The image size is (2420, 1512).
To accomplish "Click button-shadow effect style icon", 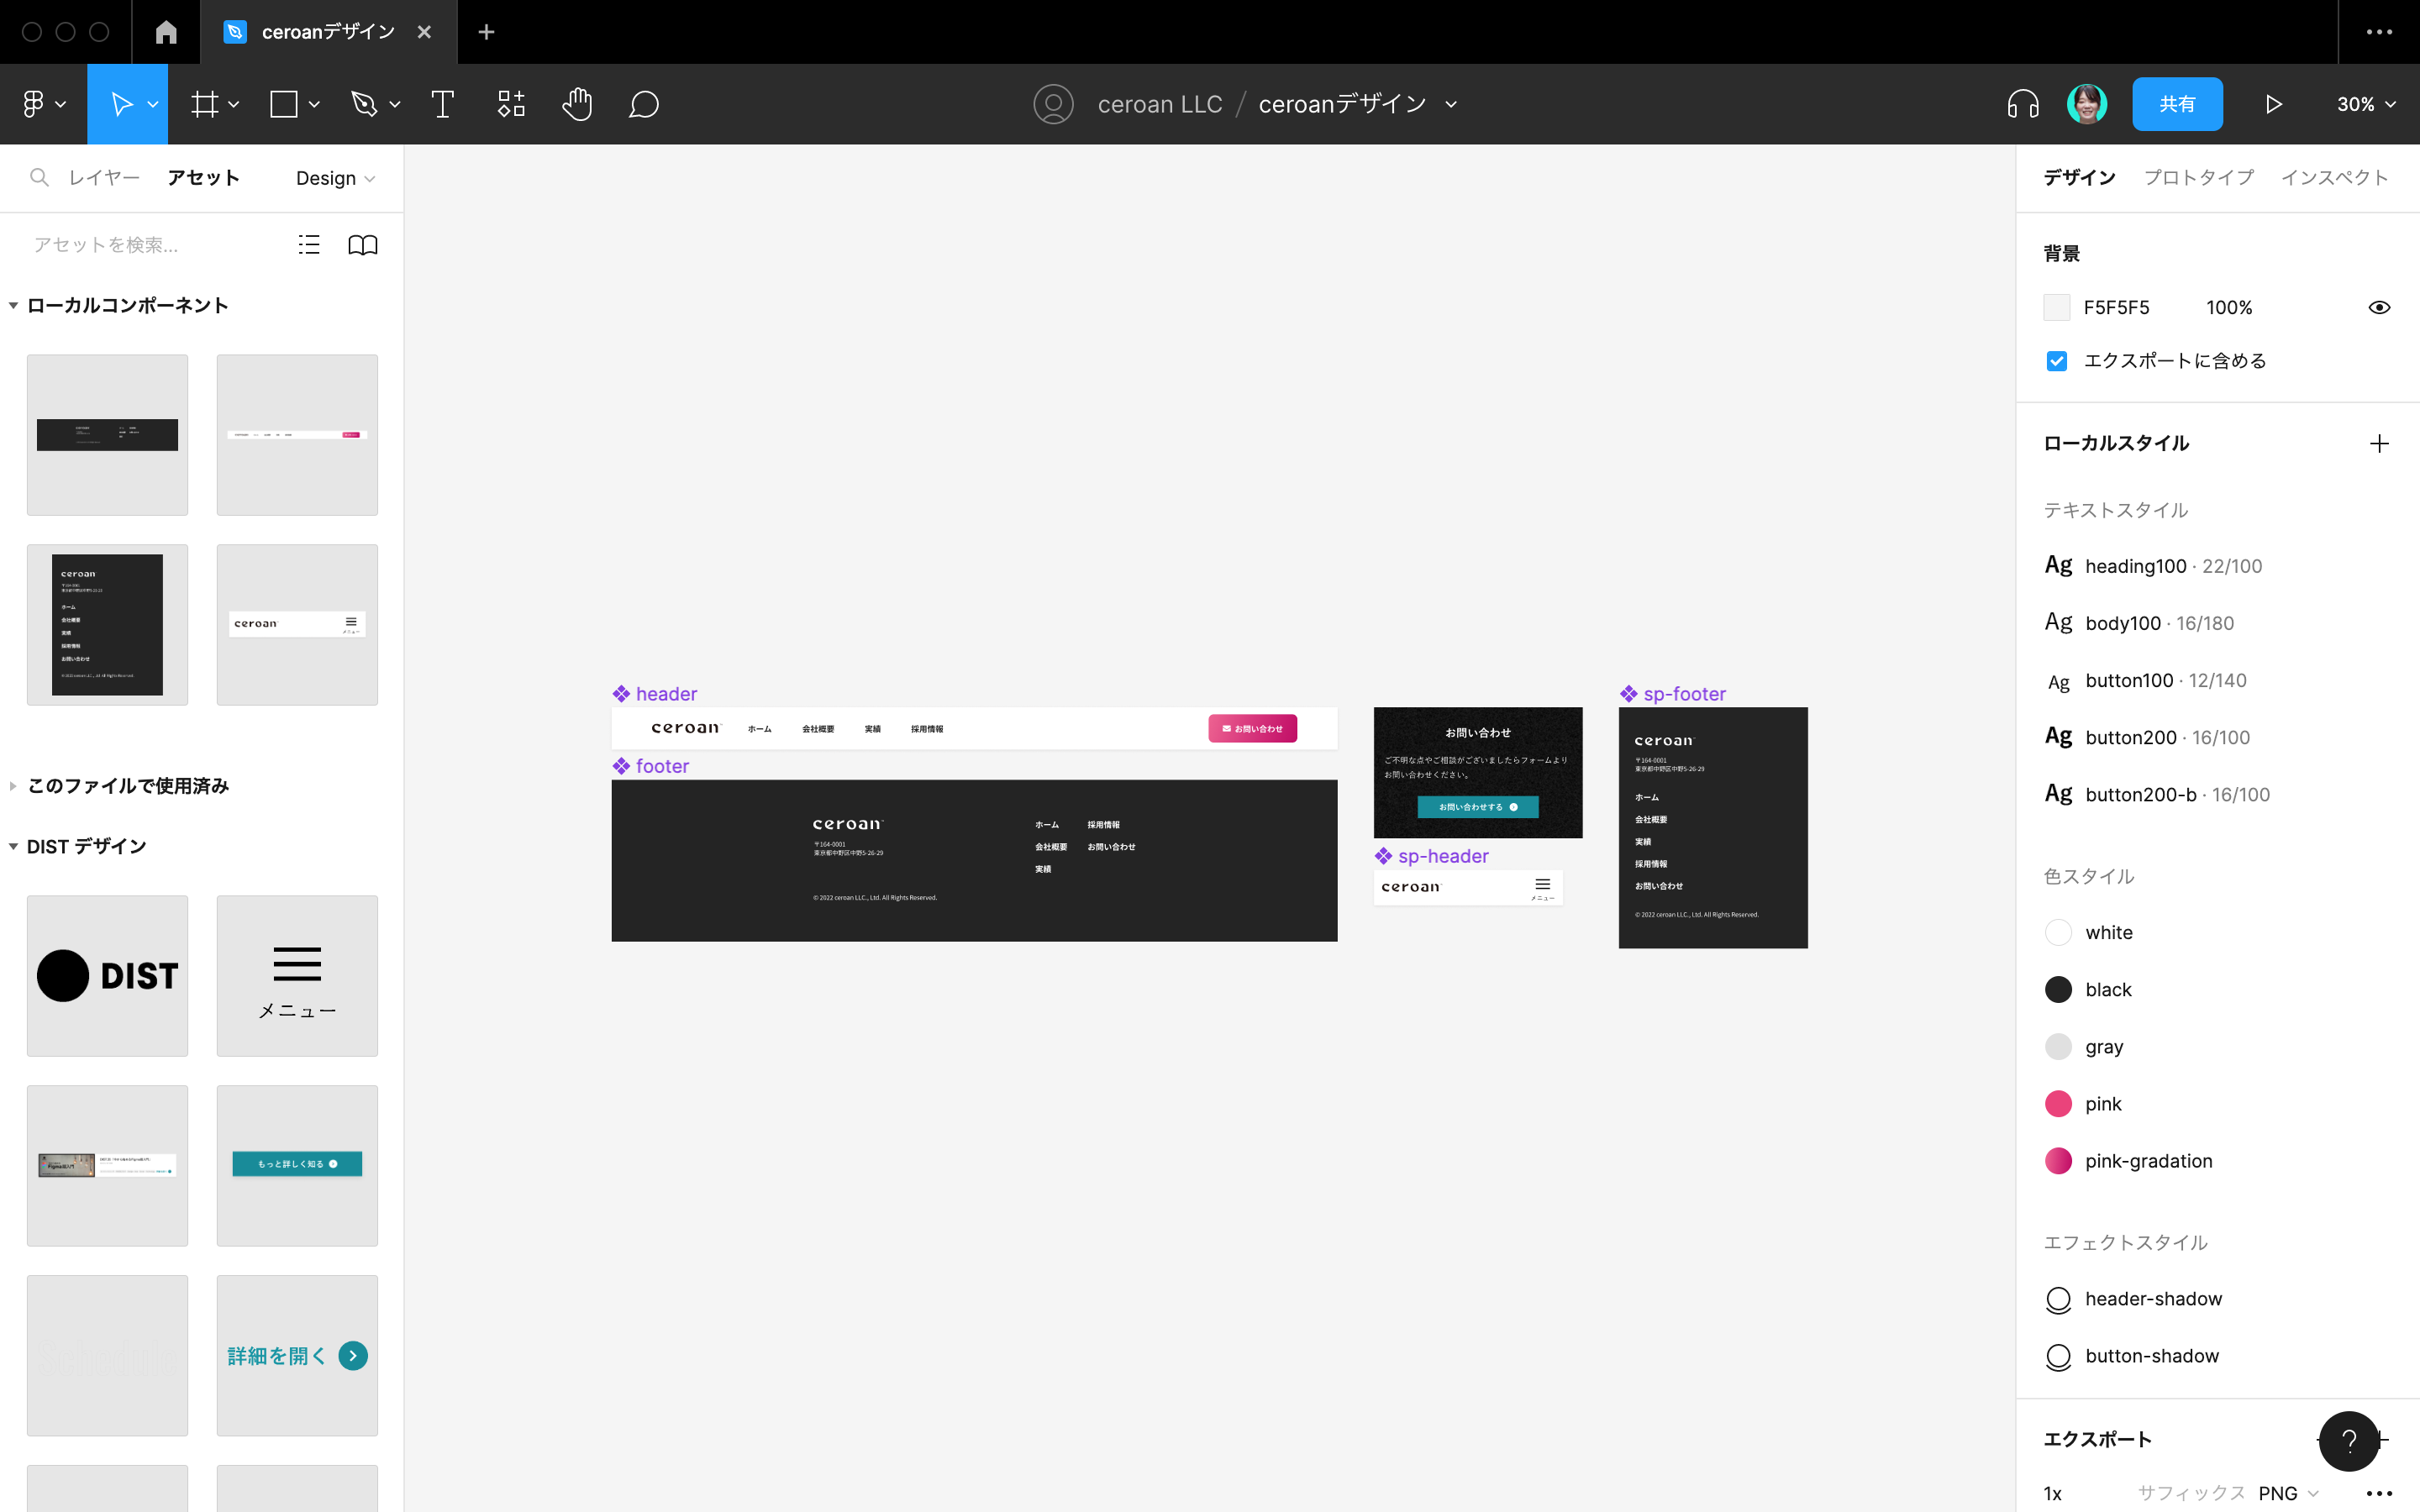I will click(2058, 1356).
